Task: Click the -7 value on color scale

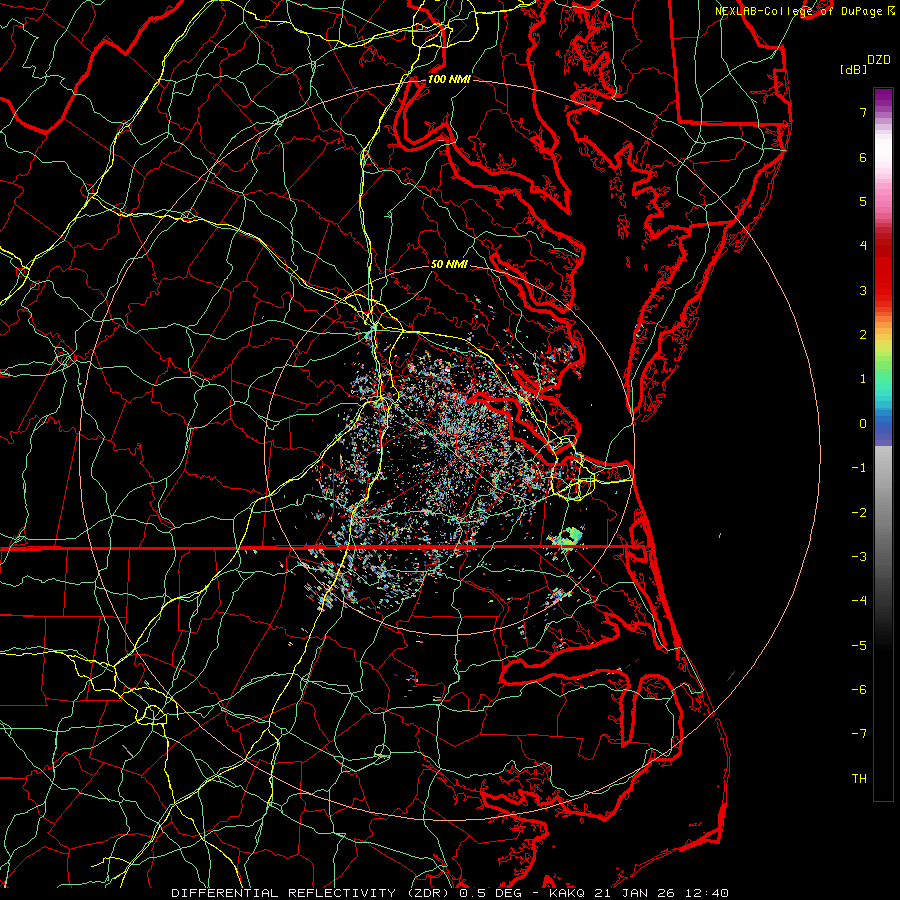Action: tap(859, 734)
